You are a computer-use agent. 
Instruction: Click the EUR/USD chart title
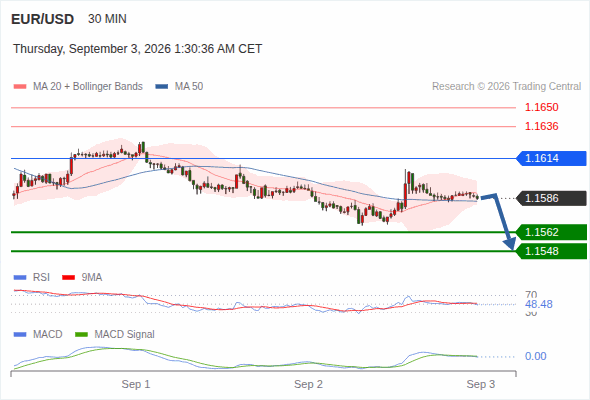[43, 19]
